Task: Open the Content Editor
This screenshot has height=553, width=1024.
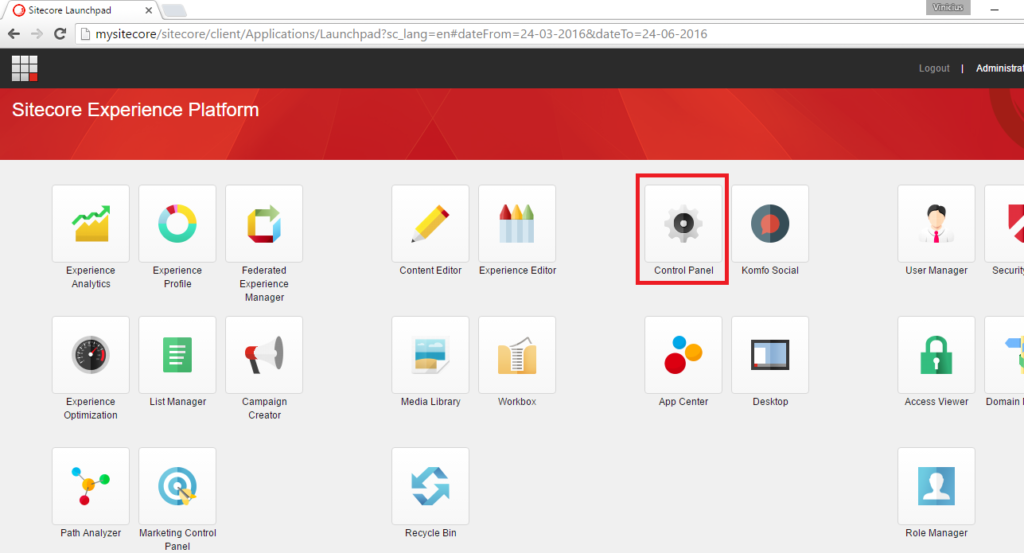Action: pyautogui.click(x=430, y=224)
